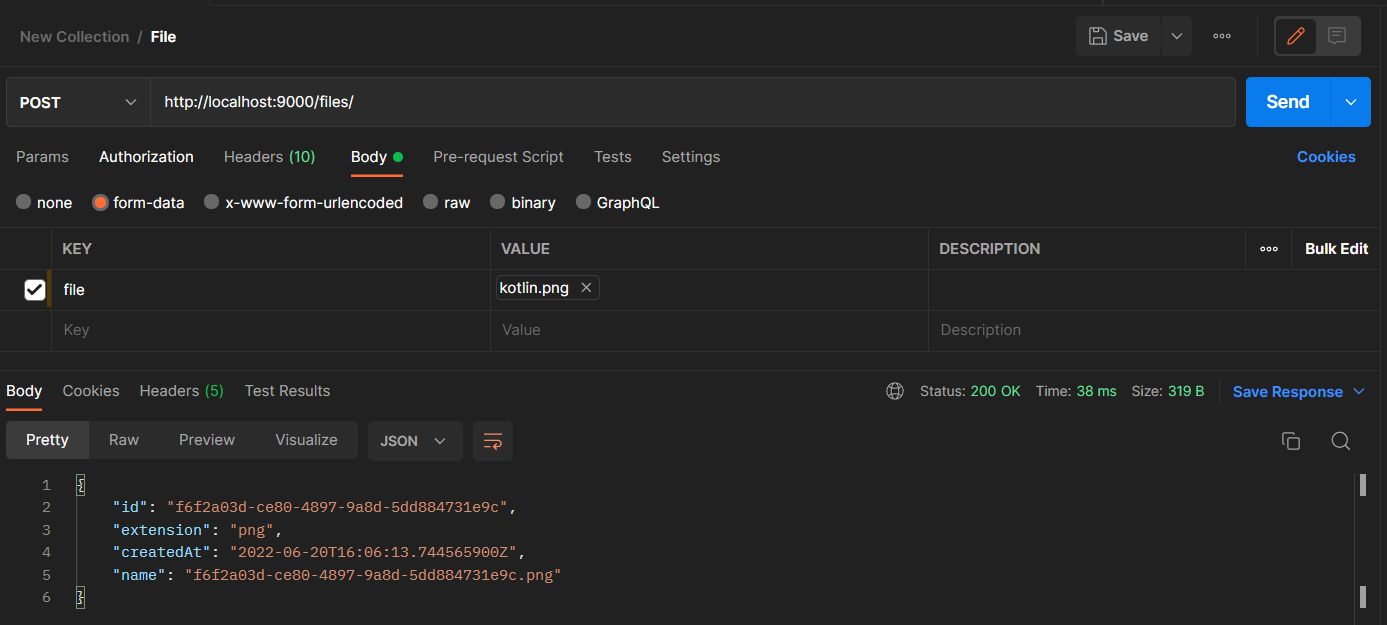Switch to edit mode pencil icon
Viewport: 1387px width, 625px height.
tap(1296, 36)
